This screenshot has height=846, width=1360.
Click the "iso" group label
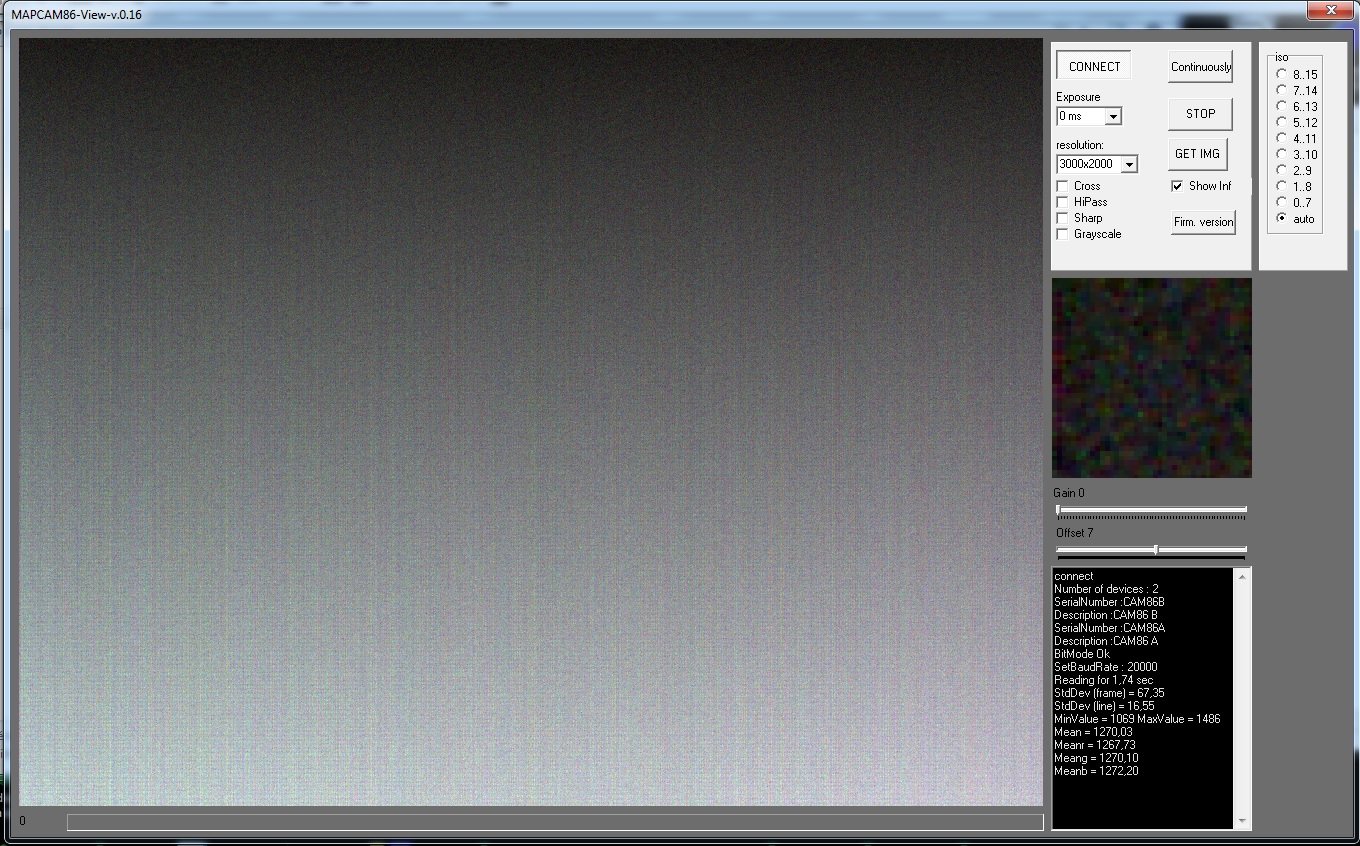pos(1282,57)
